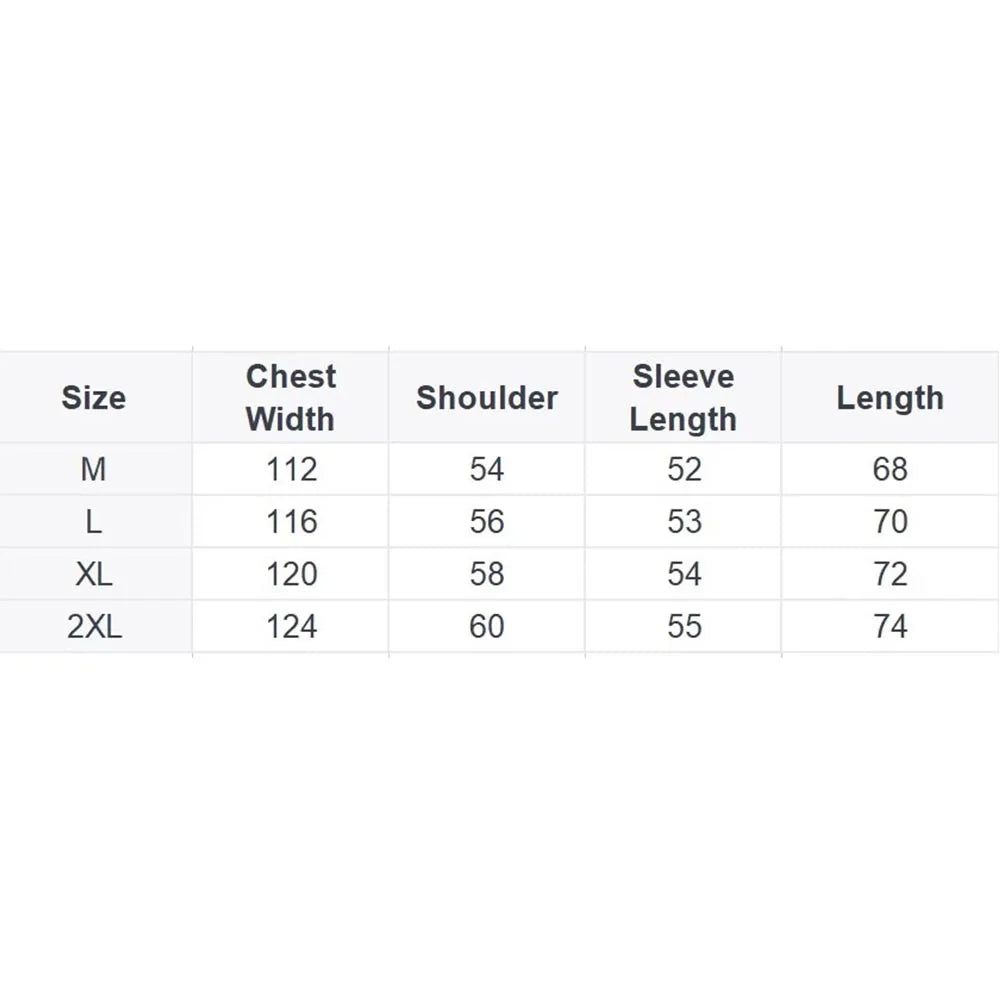This screenshot has height=1000, width=1000.
Task: Click the length value 68 for size M
Action: point(890,469)
